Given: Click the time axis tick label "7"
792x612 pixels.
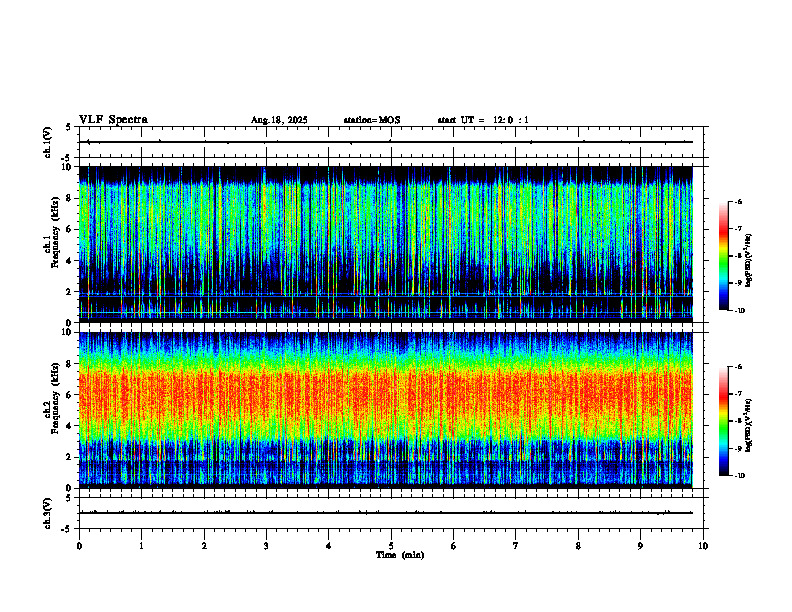Looking at the screenshot, I should pyautogui.click(x=516, y=546).
